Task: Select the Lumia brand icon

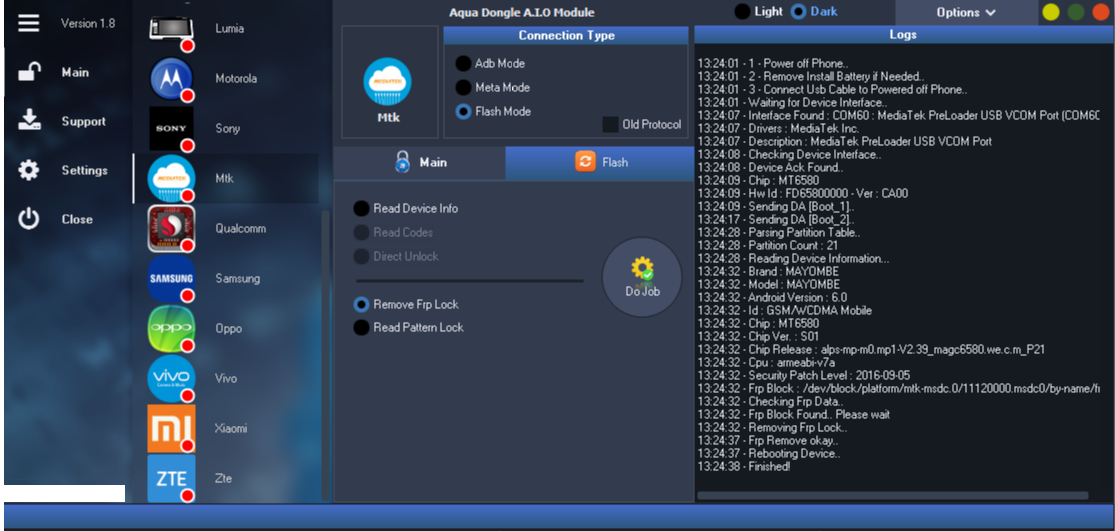Action: coord(171,28)
